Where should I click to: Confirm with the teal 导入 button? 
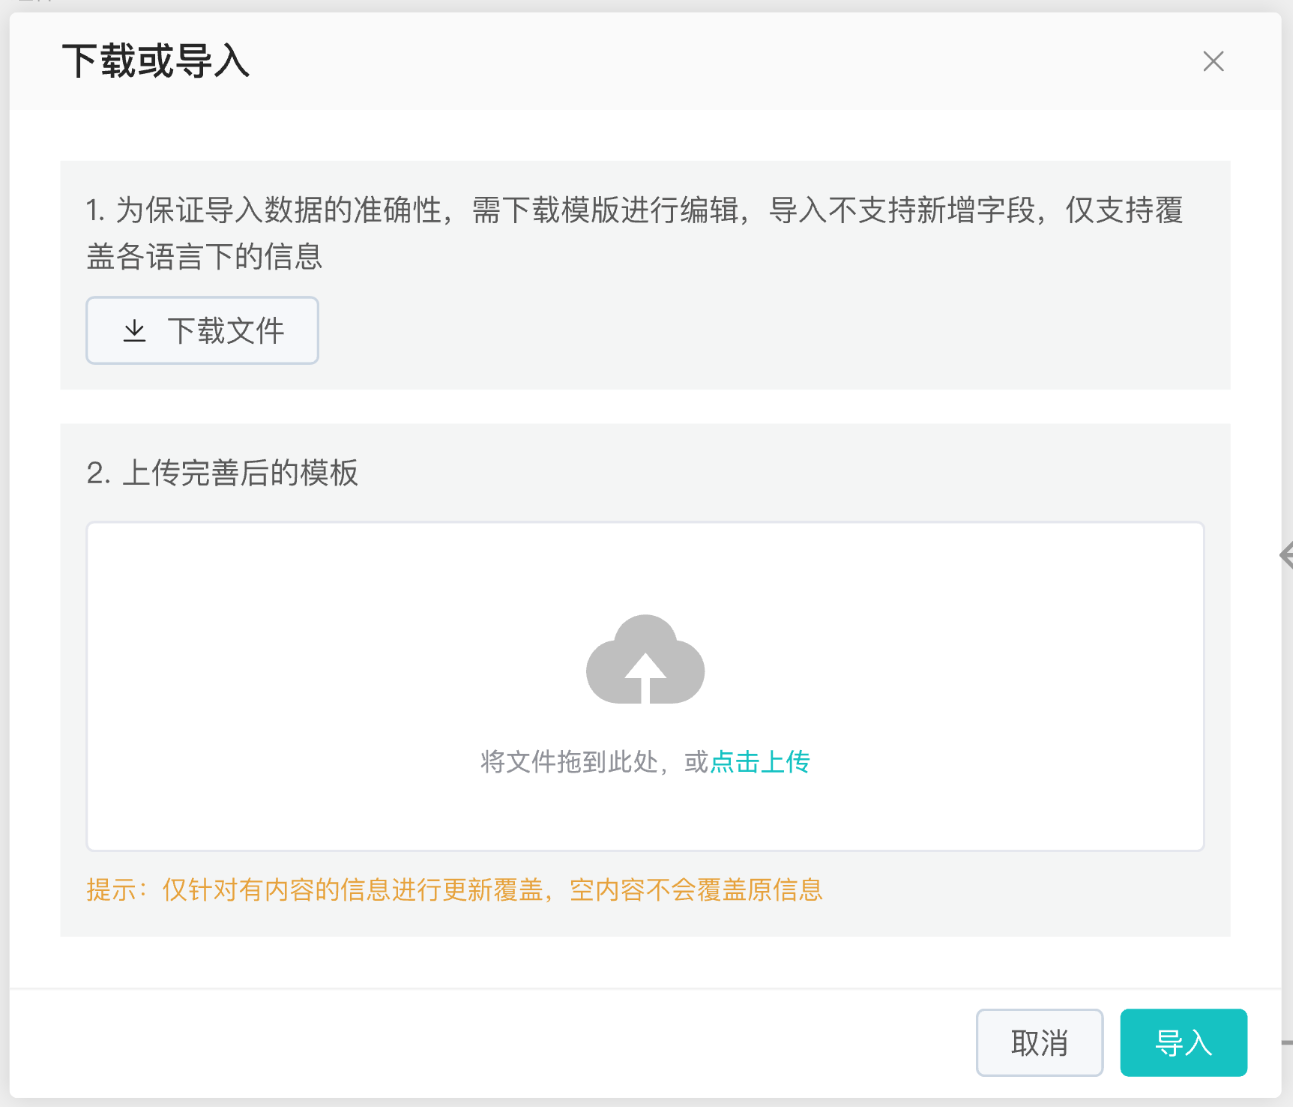tap(1183, 1043)
